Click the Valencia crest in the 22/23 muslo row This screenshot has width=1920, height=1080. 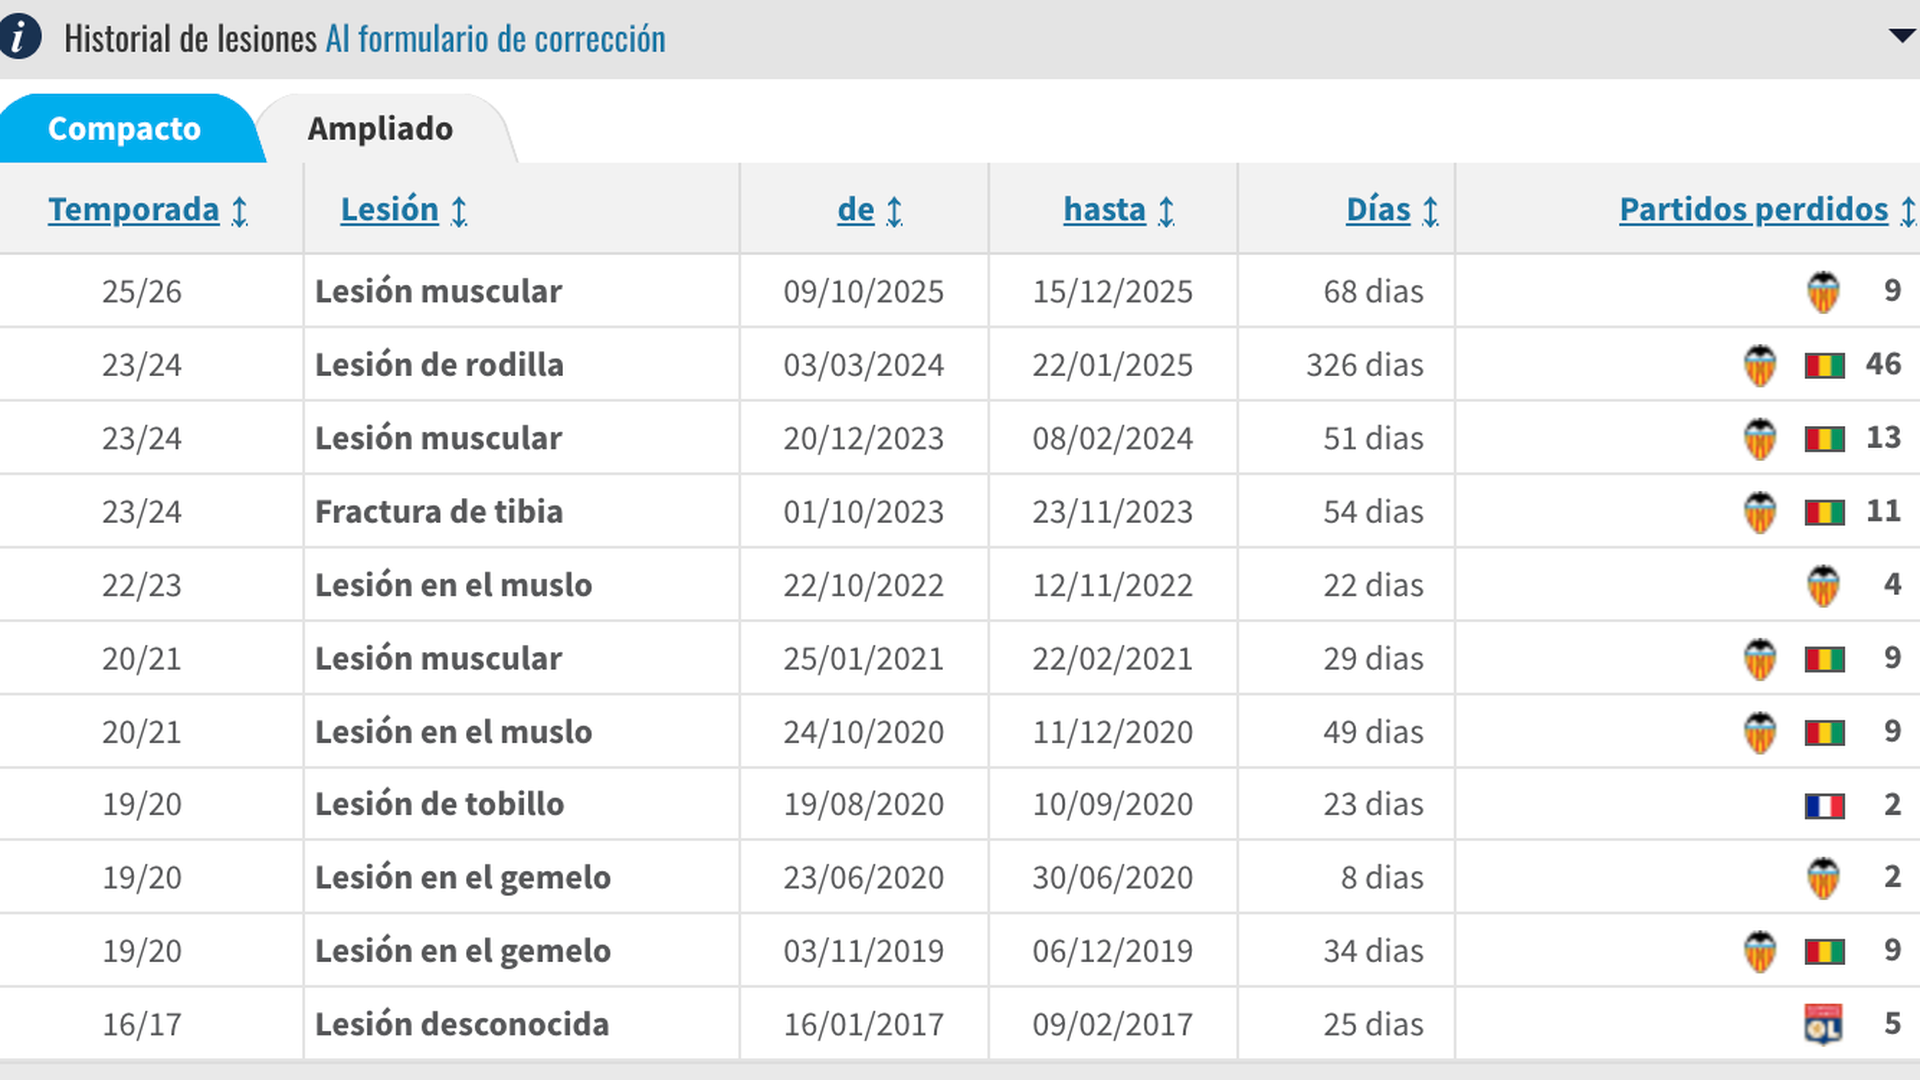tap(1823, 584)
